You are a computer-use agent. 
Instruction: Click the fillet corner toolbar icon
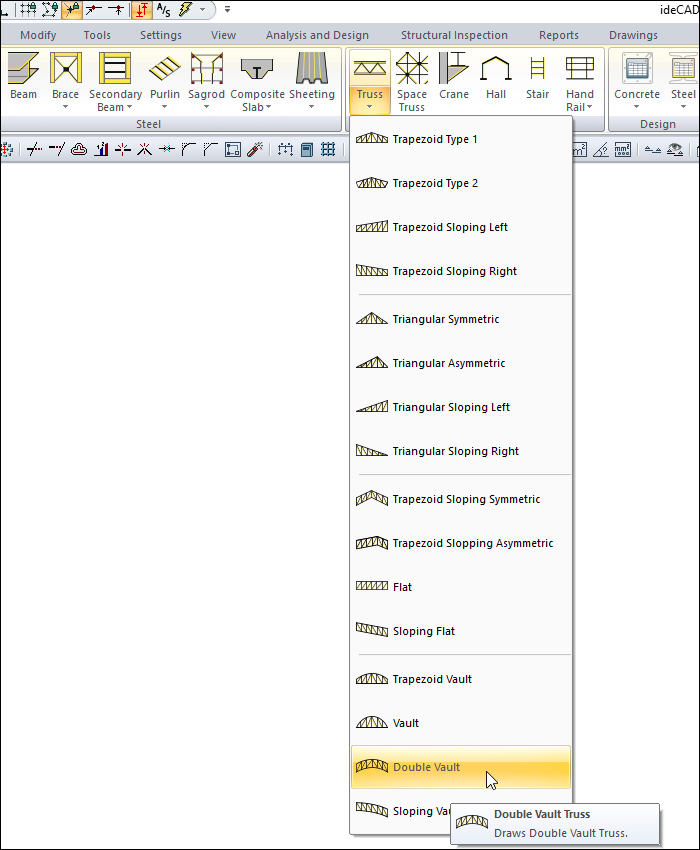click(189, 149)
